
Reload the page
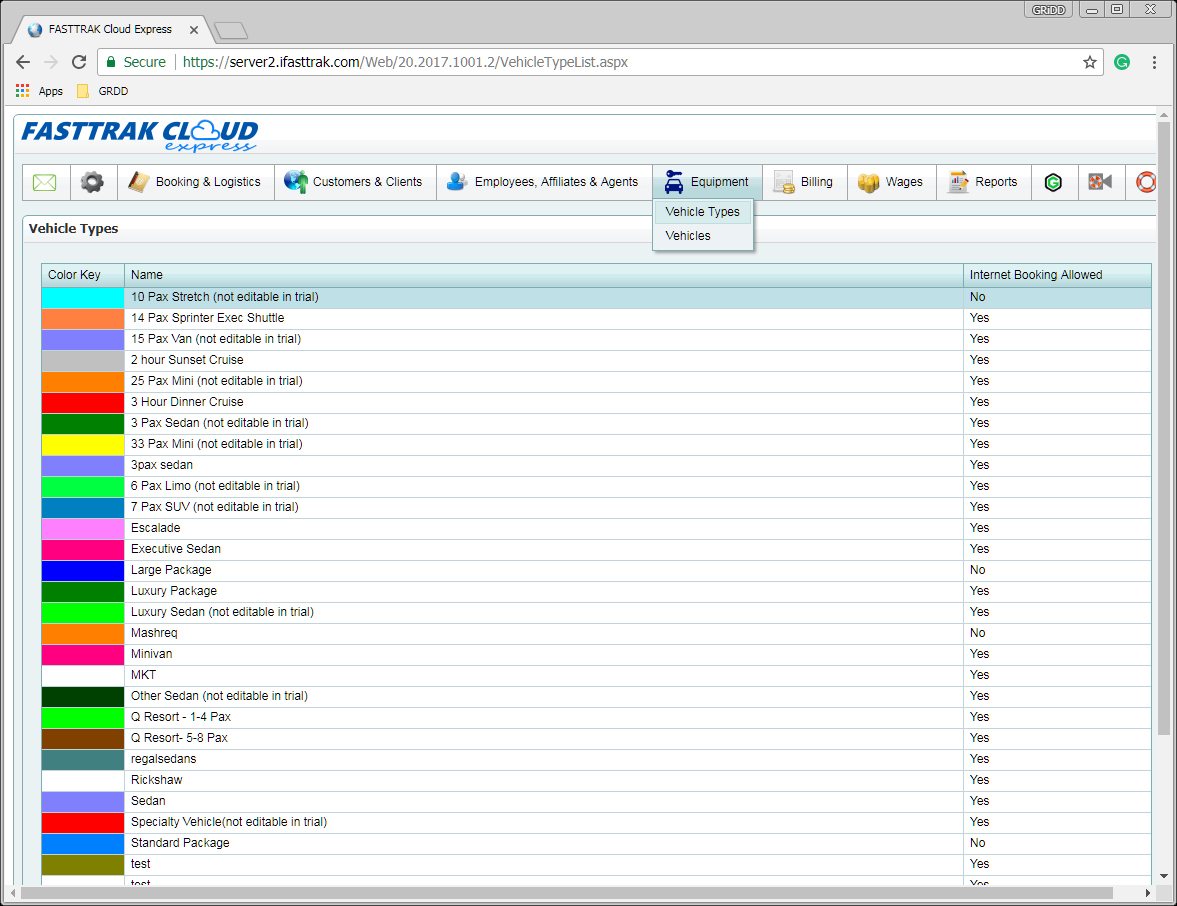(79, 62)
